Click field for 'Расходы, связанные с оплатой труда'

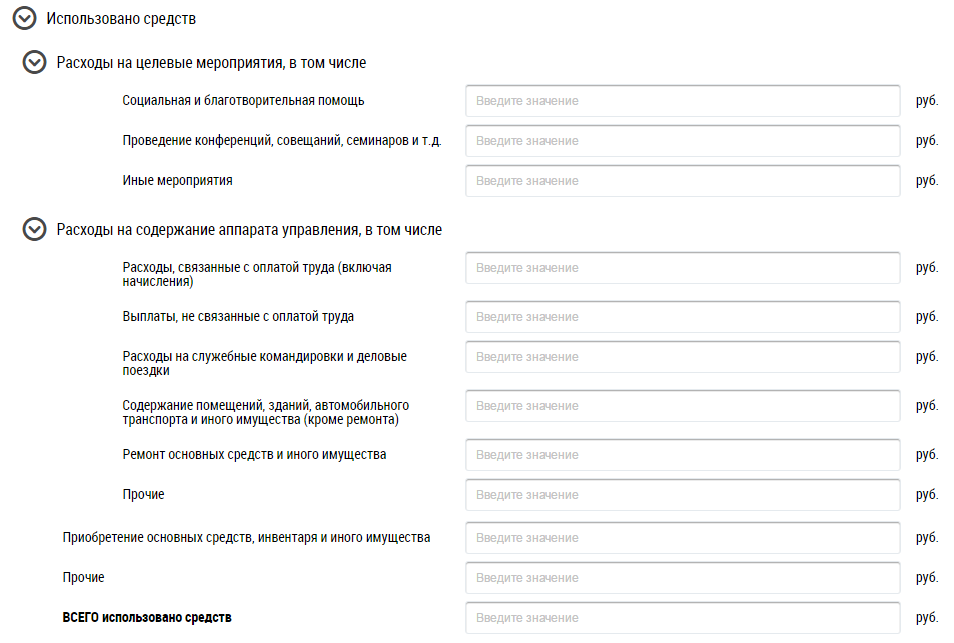point(683,268)
